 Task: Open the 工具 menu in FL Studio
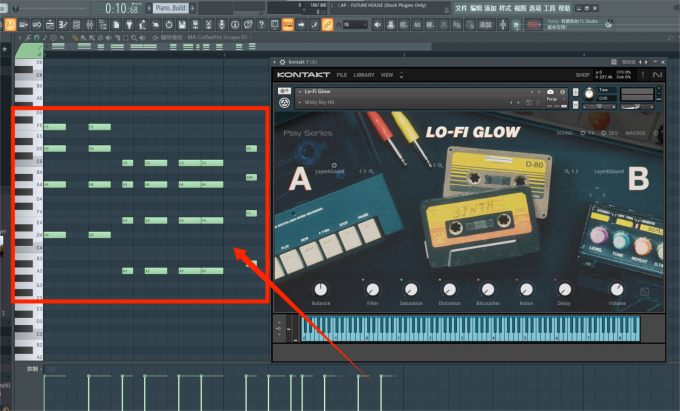549,8
